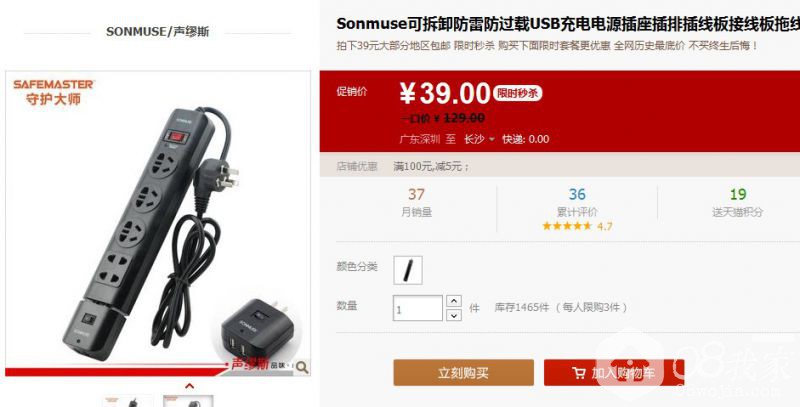This screenshot has width=800, height=407.
Task: Click the magnifier zoom icon on product image
Action: click(x=302, y=367)
